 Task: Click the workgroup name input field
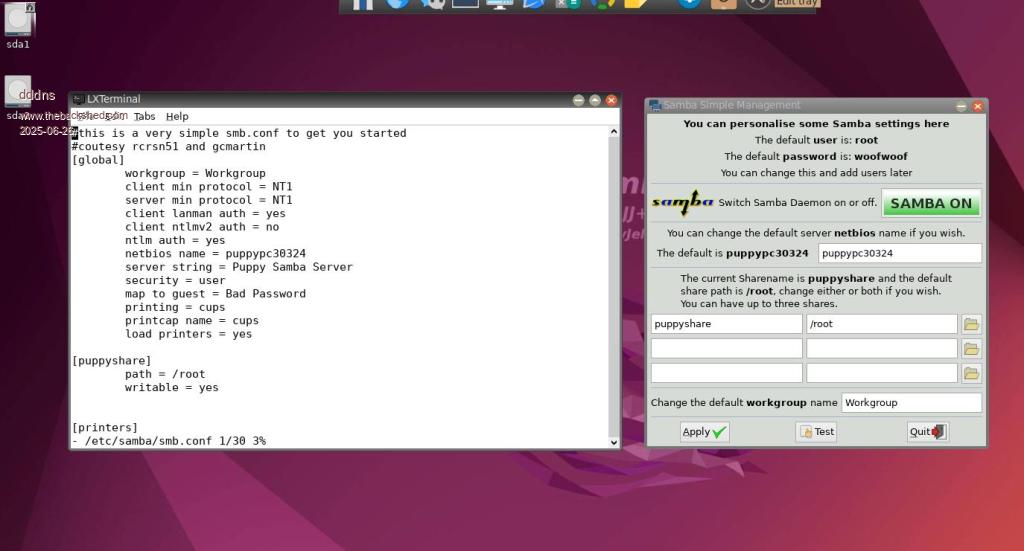(x=911, y=402)
